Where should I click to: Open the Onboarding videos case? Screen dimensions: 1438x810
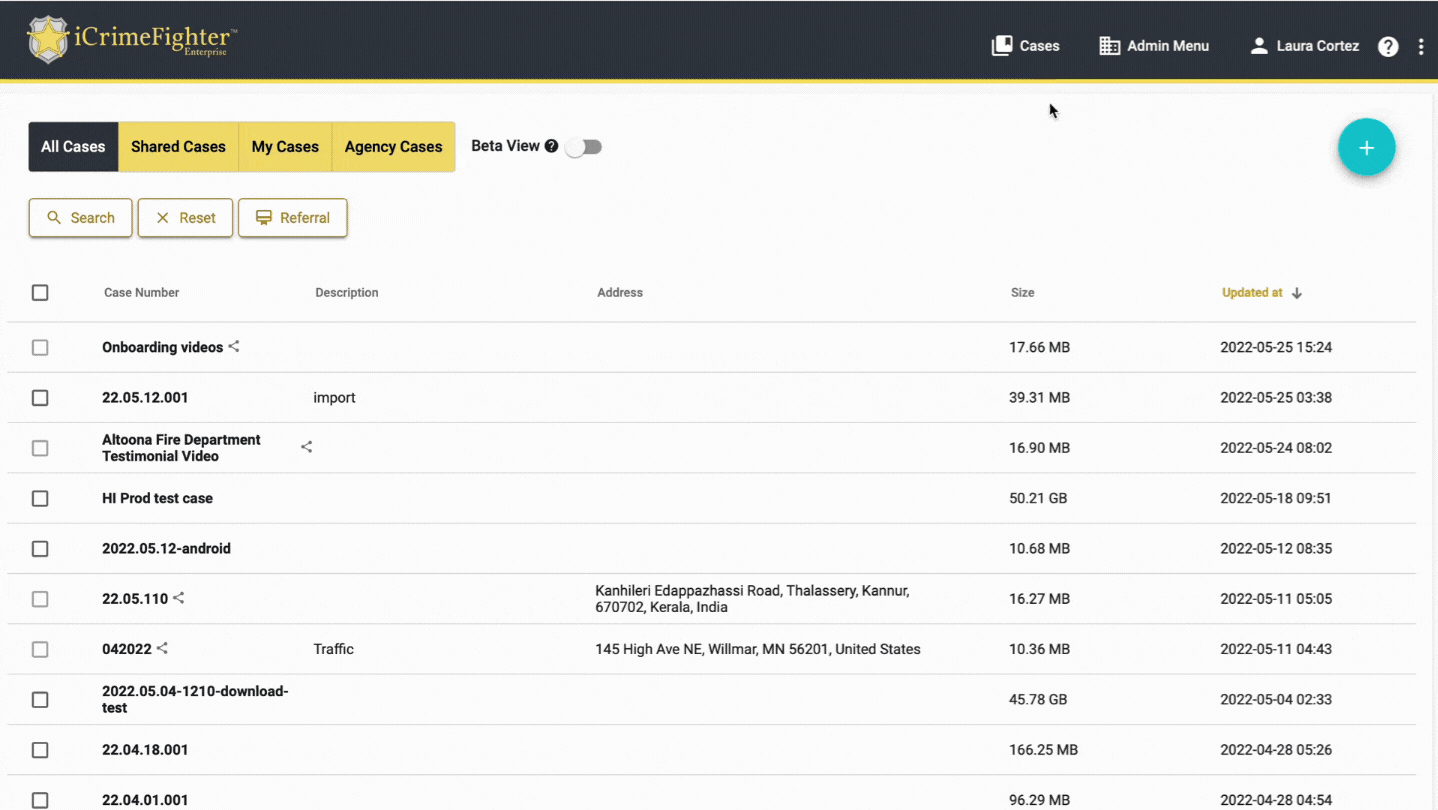(162, 348)
